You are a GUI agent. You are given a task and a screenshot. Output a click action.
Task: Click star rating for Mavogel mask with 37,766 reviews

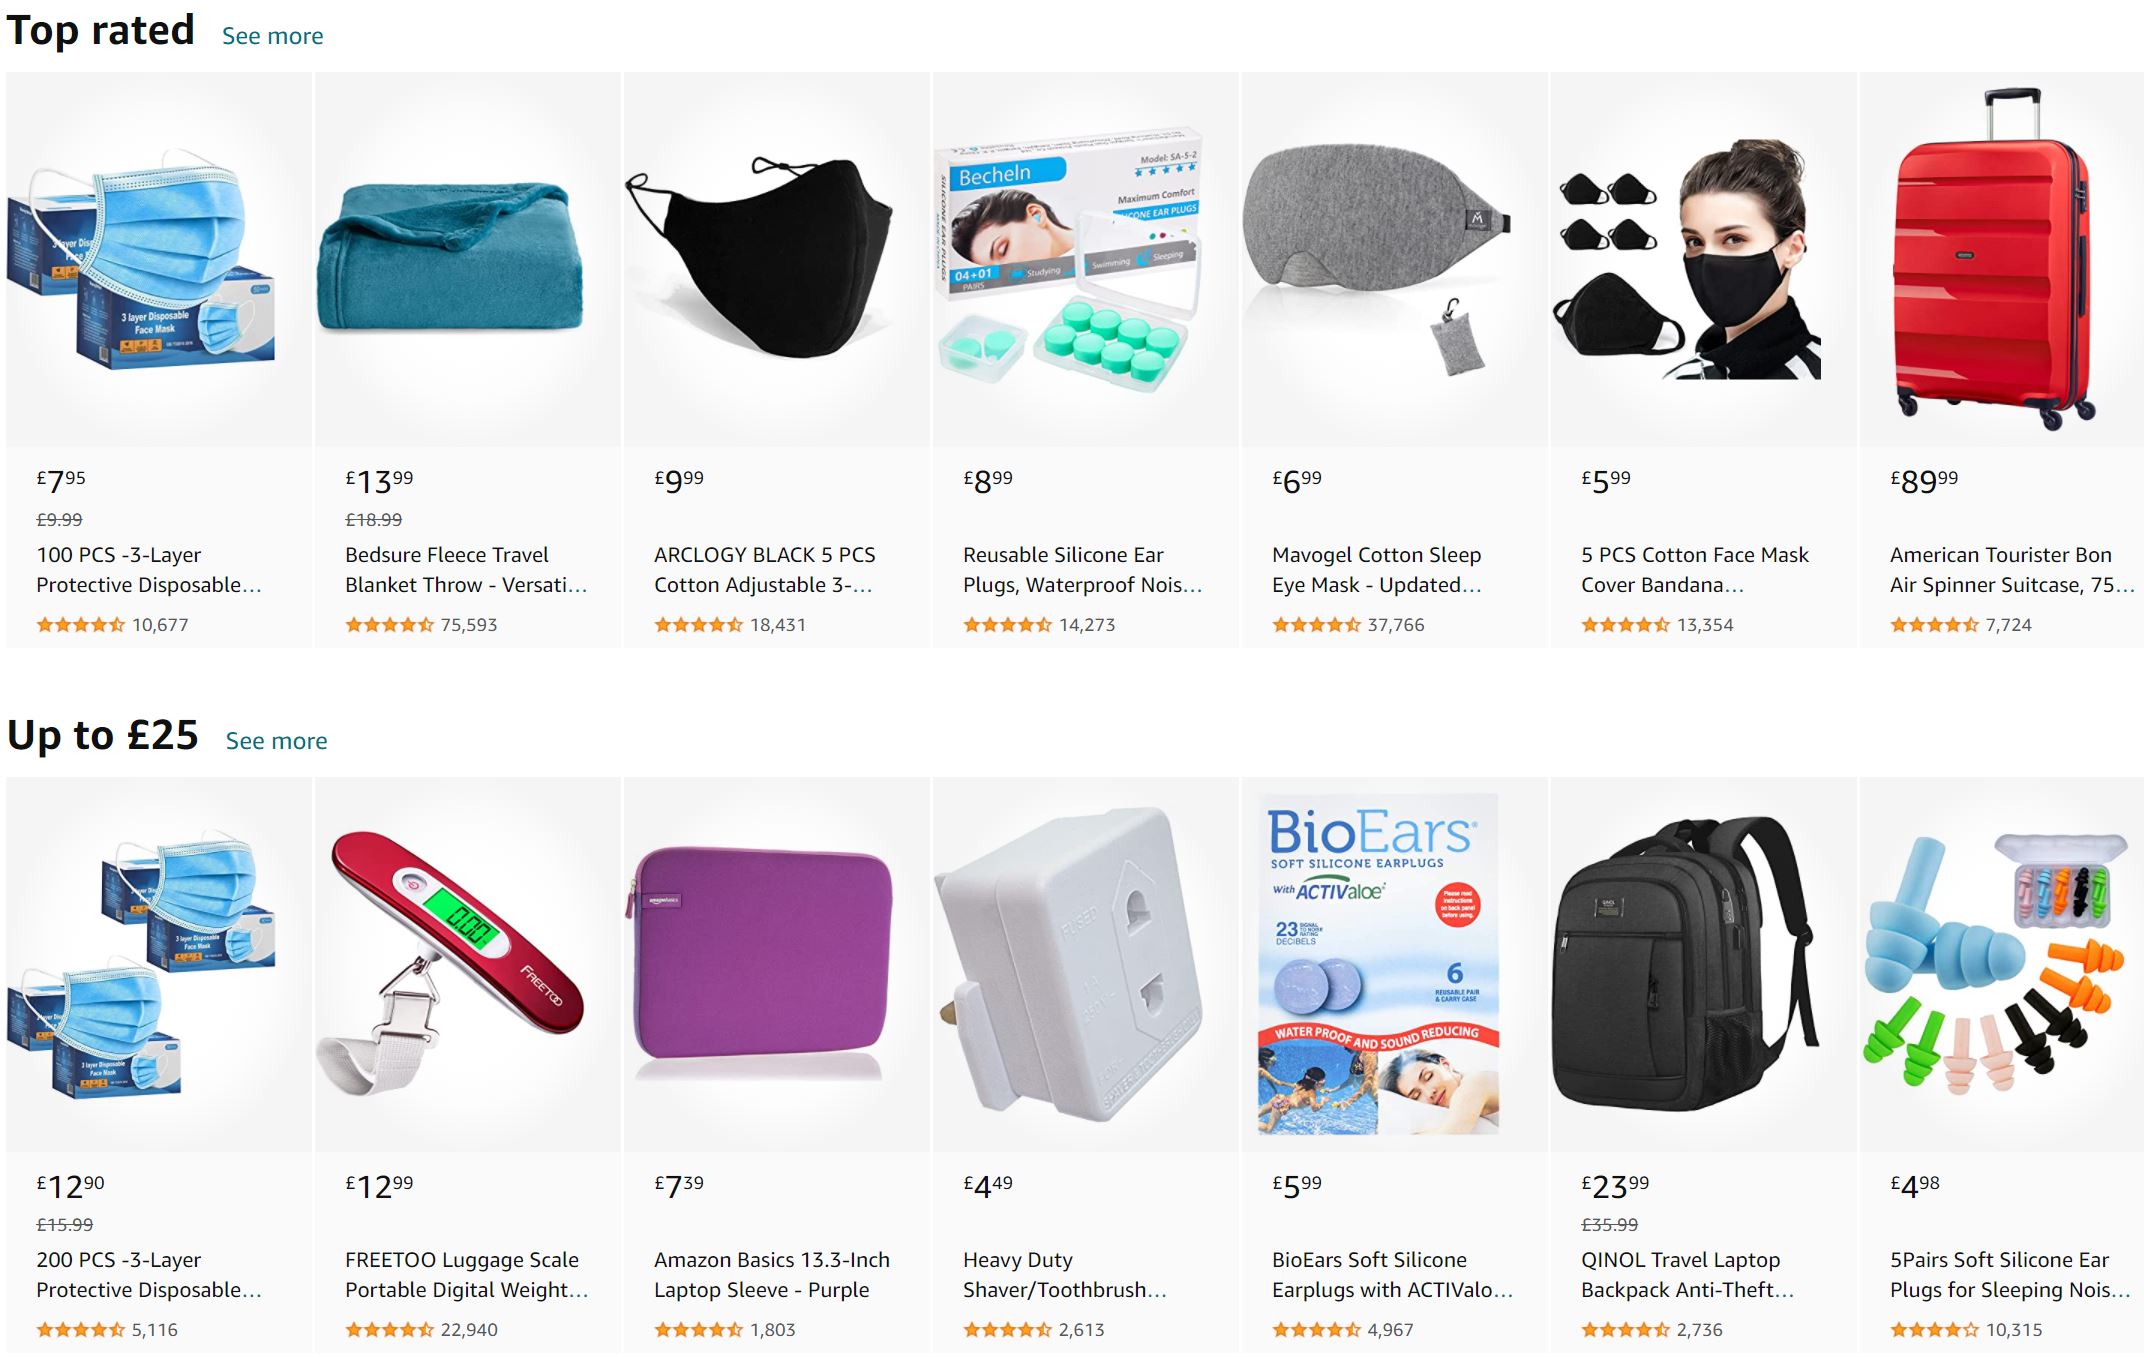[1316, 625]
